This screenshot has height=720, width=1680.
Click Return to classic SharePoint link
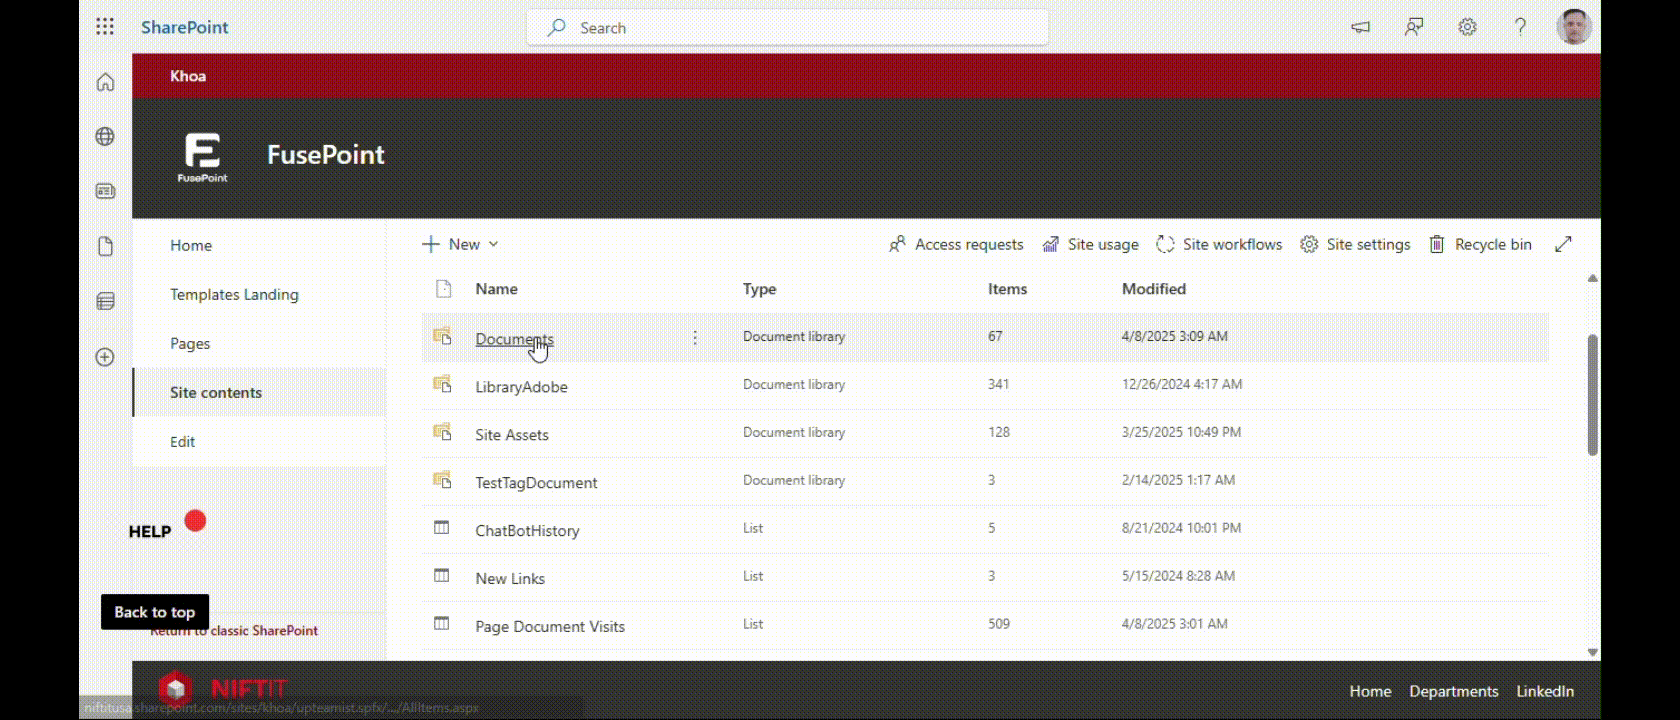264,631
